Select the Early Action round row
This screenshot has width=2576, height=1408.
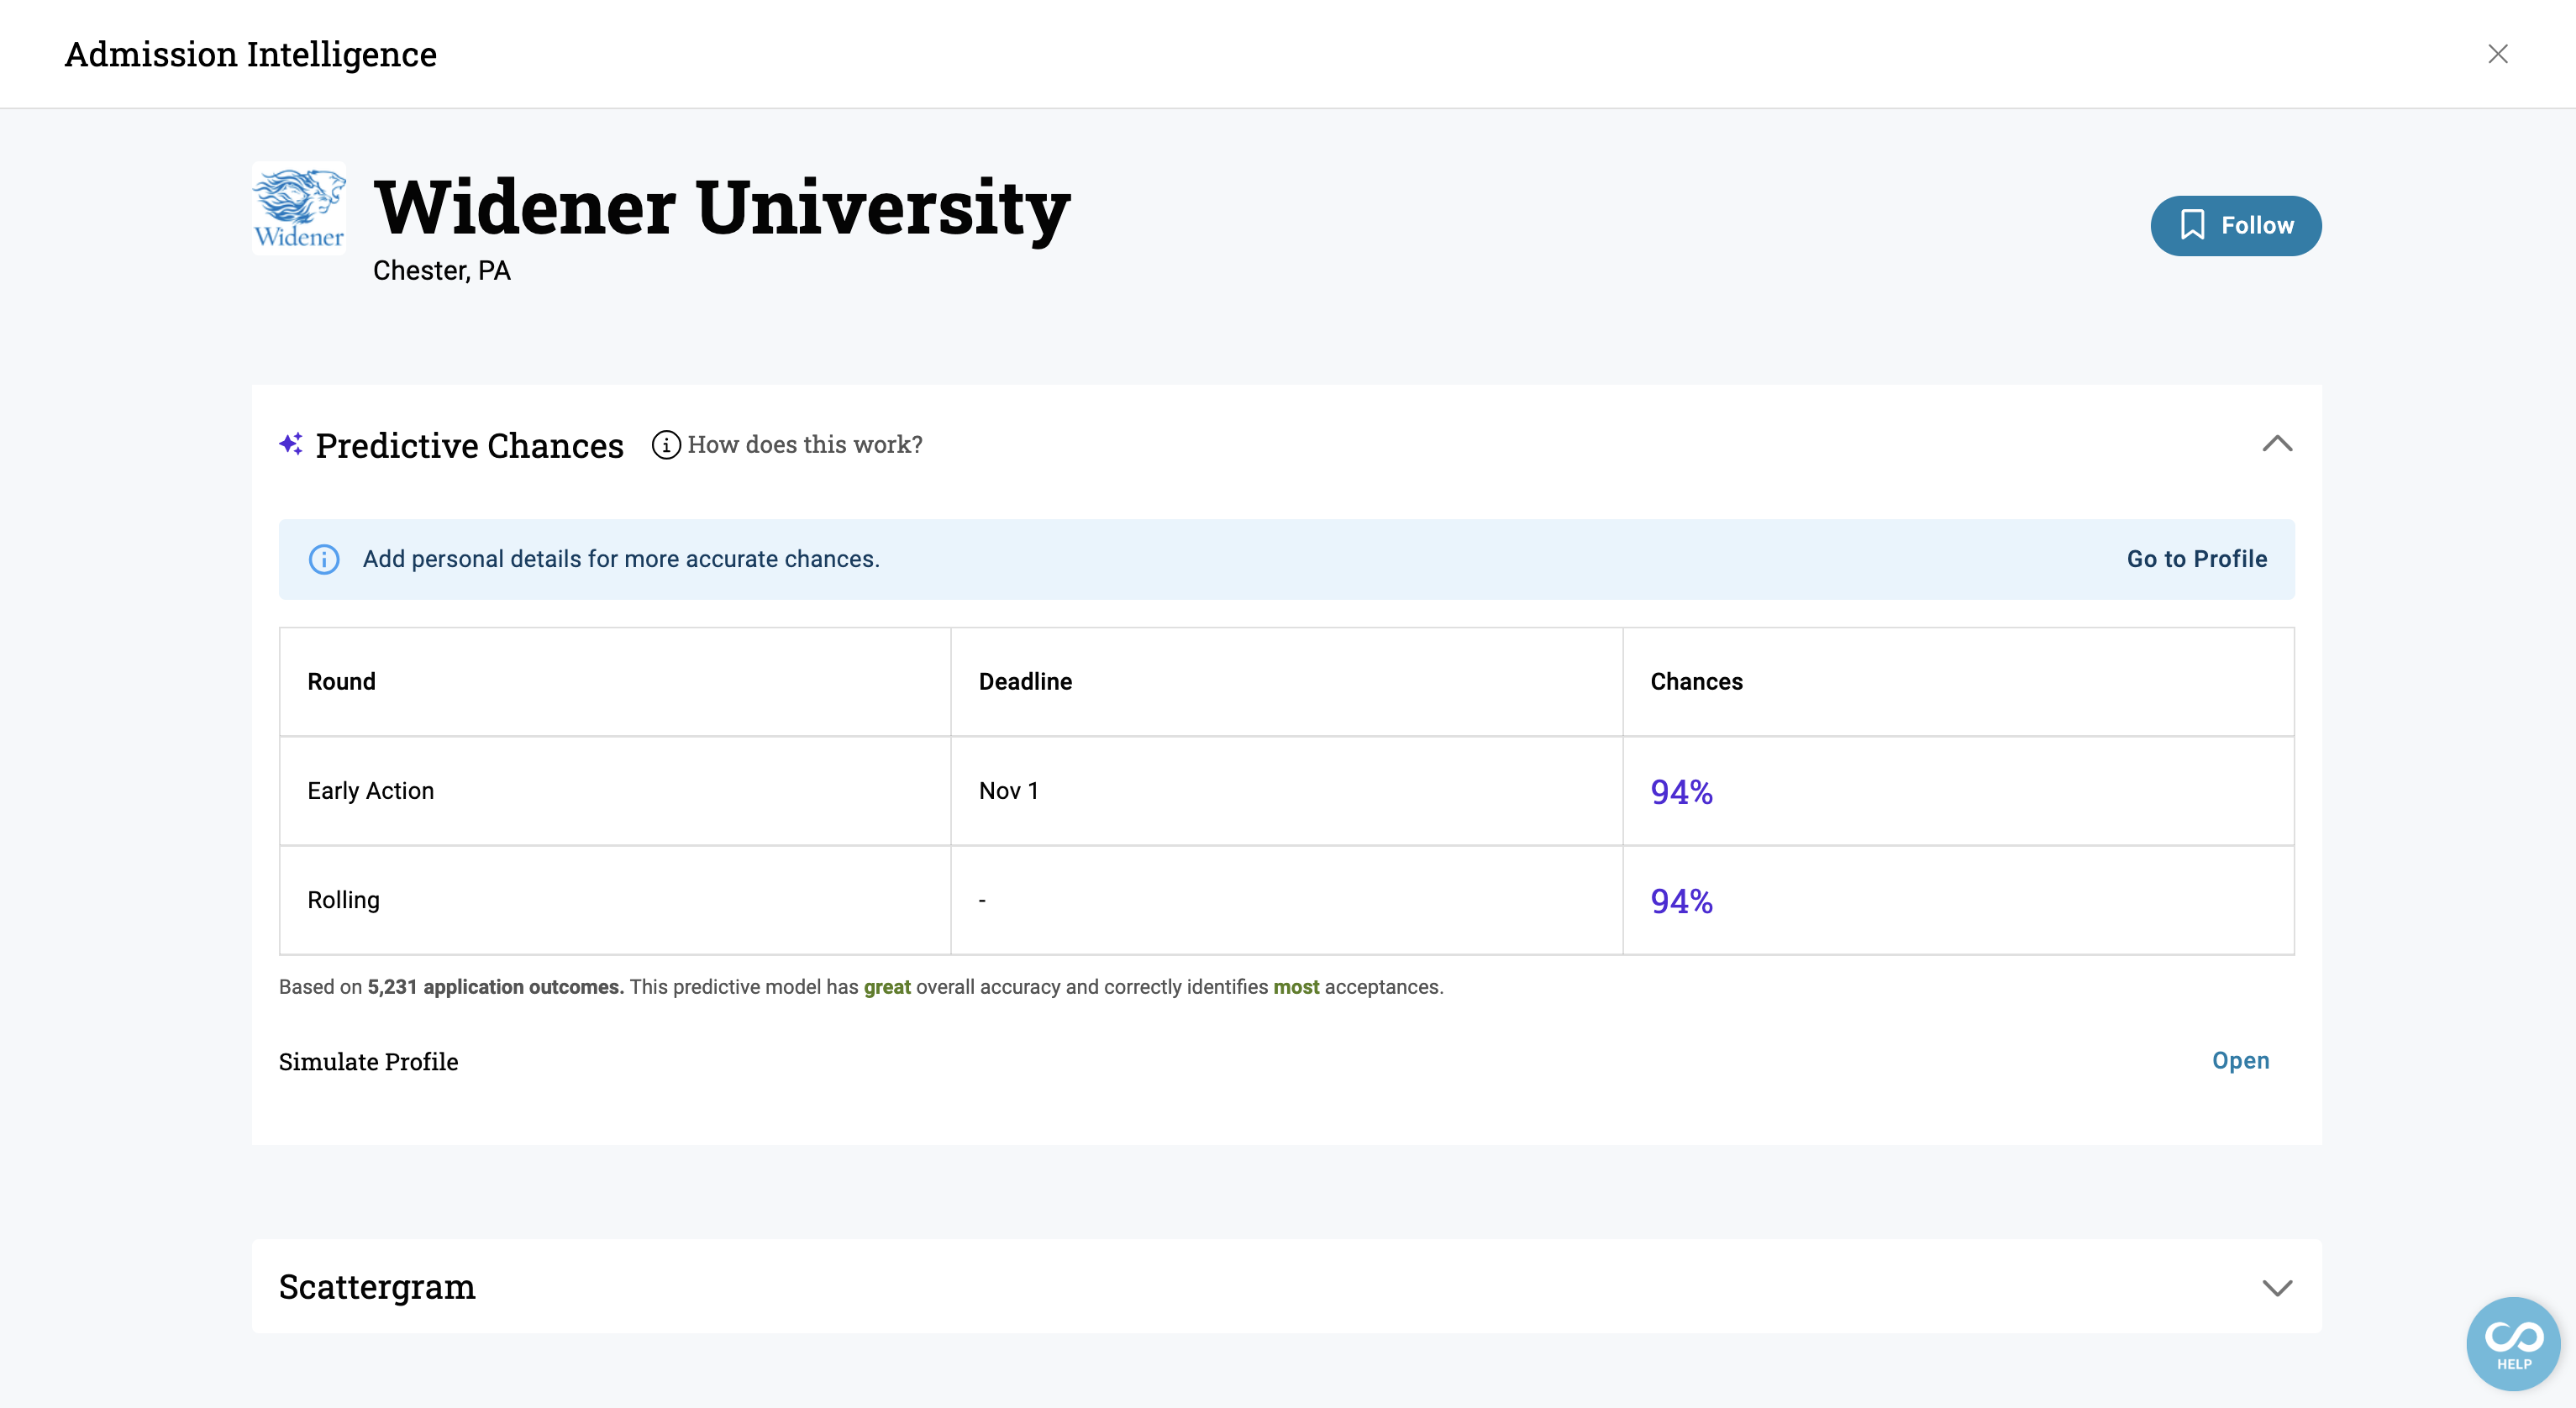(1286, 792)
